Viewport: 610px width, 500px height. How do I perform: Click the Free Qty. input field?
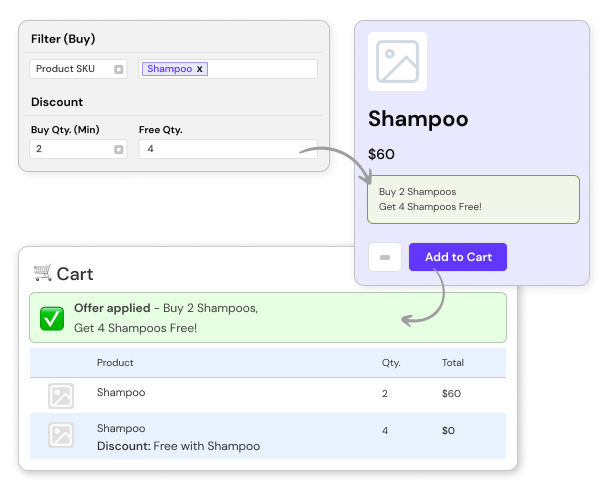228,149
